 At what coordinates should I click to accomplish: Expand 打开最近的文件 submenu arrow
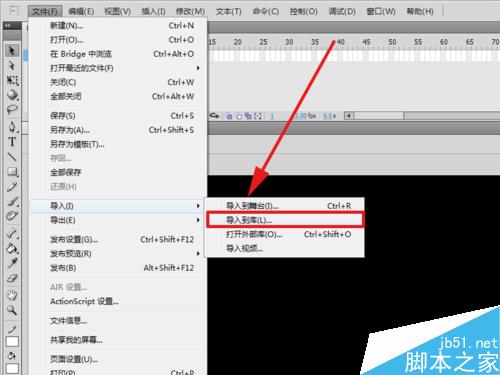[198, 68]
